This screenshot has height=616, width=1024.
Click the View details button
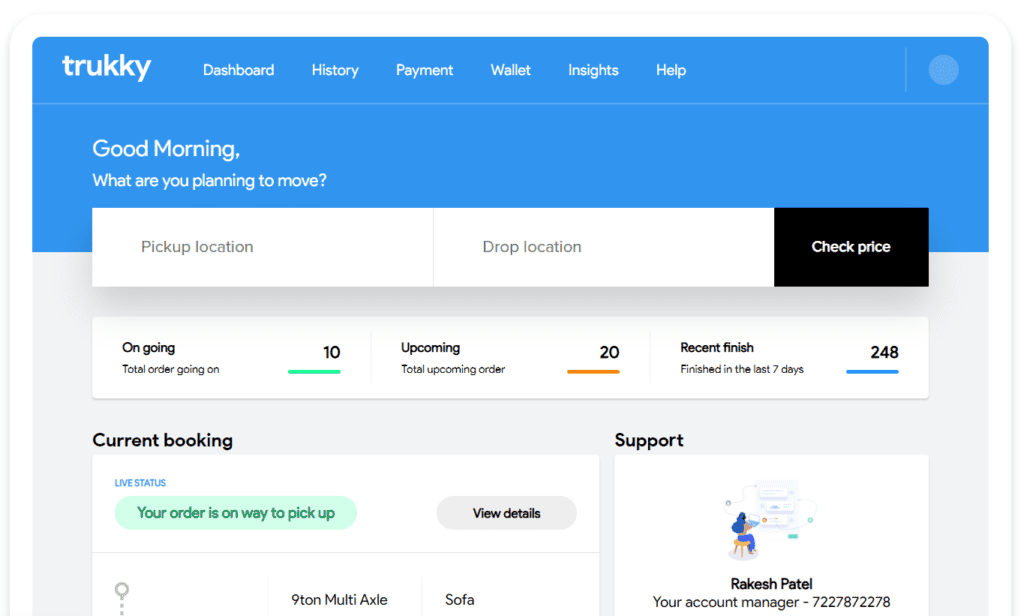506,513
